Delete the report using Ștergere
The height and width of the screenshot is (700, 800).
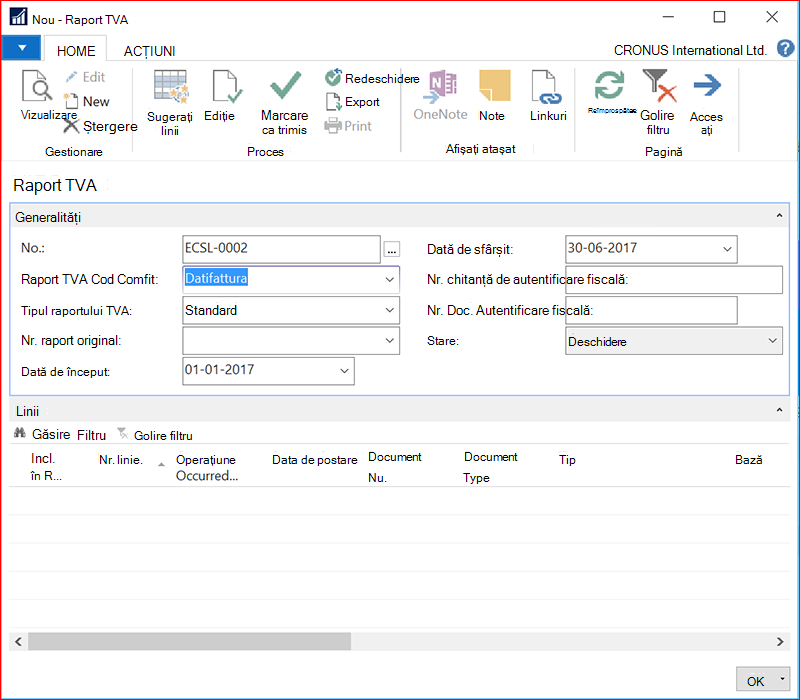[x=101, y=126]
